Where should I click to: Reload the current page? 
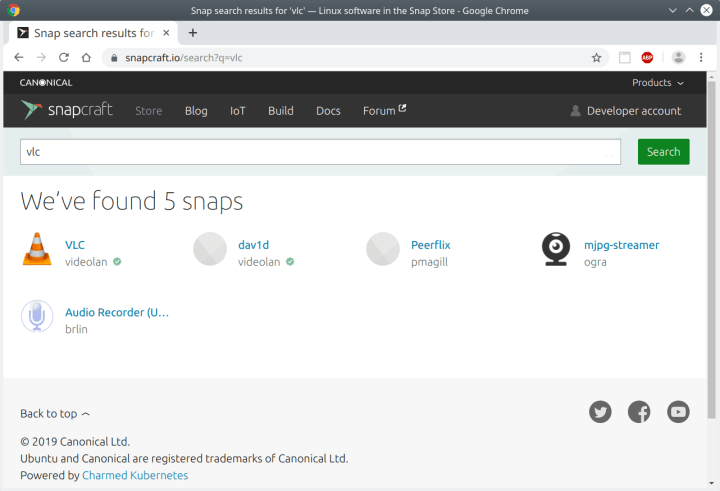tap(64, 57)
